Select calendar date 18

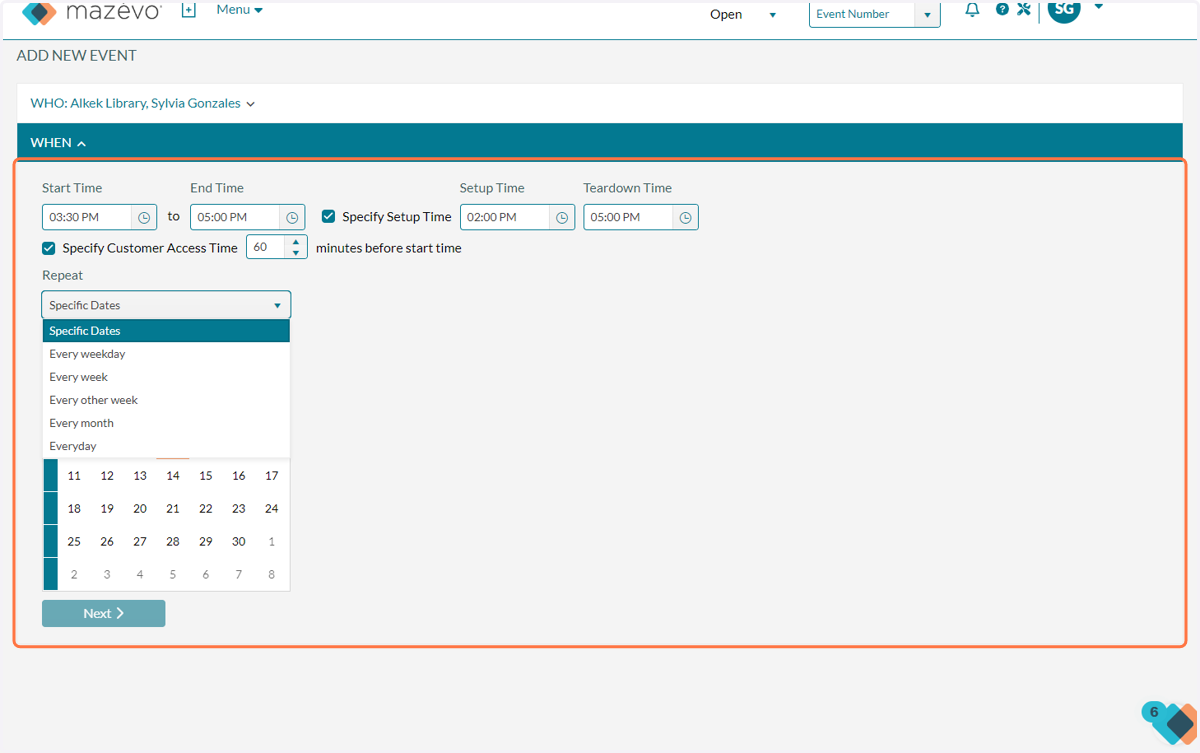click(74, 509)
